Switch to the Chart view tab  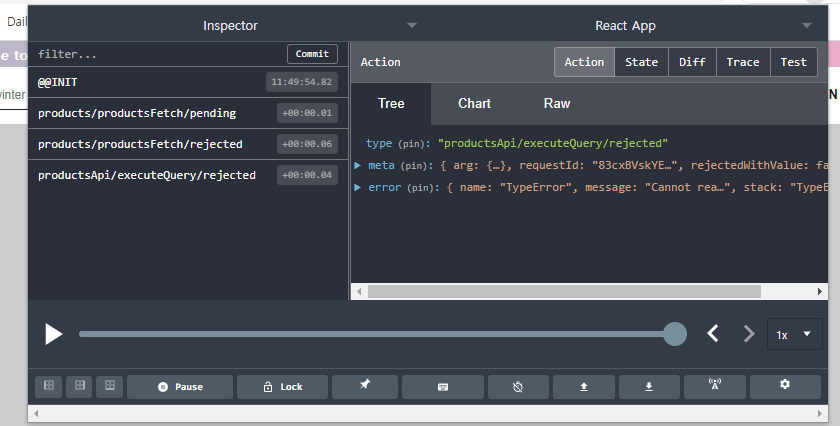tap(474, 103)
